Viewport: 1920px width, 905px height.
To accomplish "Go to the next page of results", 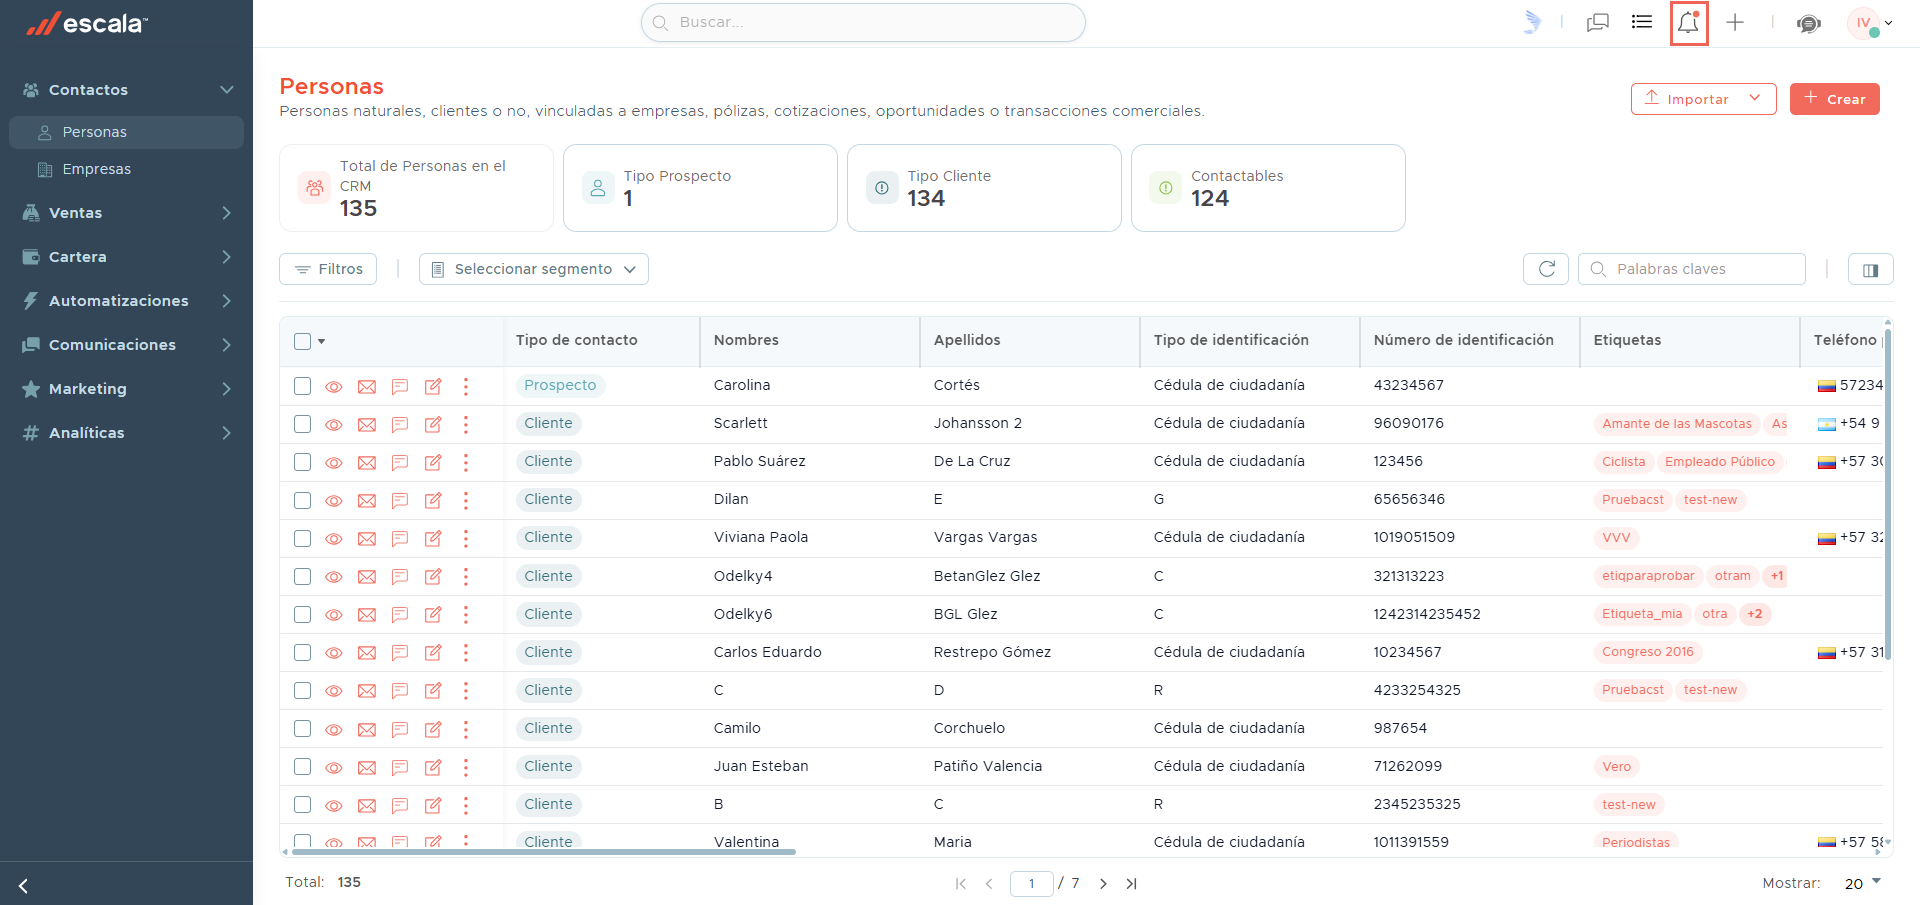I will pyautogui.click(x=1103, y=883).
